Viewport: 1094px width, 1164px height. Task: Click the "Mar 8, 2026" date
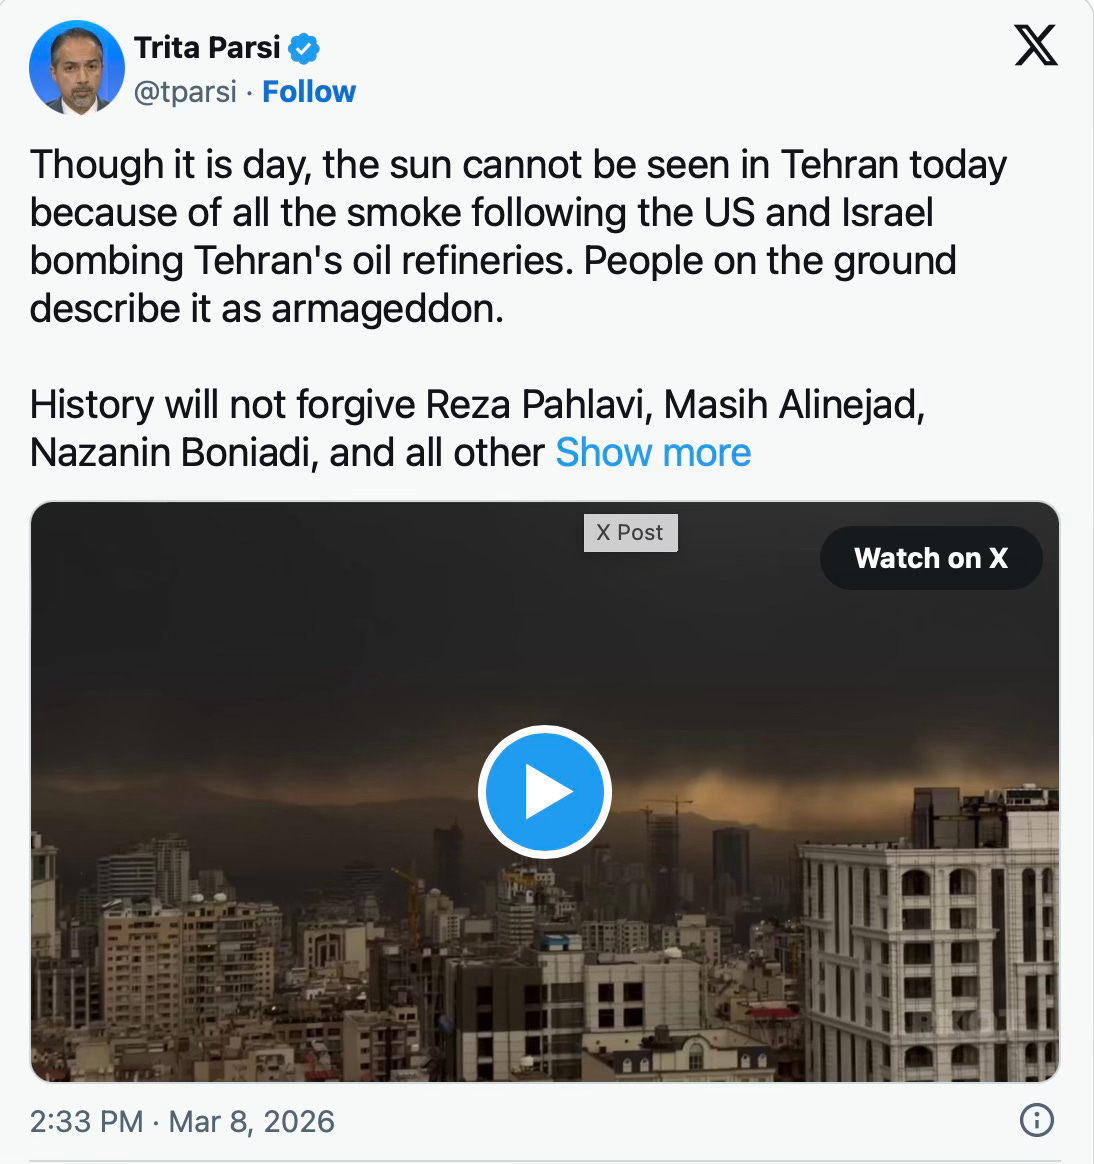[251, 1121]
